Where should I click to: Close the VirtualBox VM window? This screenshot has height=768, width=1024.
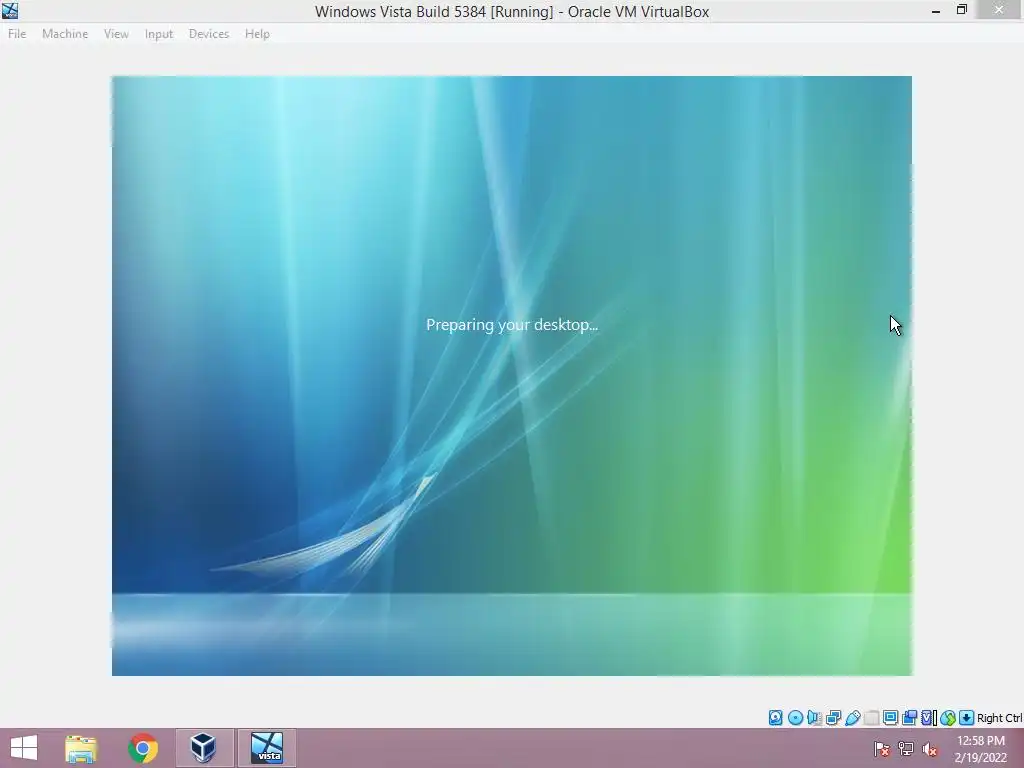click(999, 10)
